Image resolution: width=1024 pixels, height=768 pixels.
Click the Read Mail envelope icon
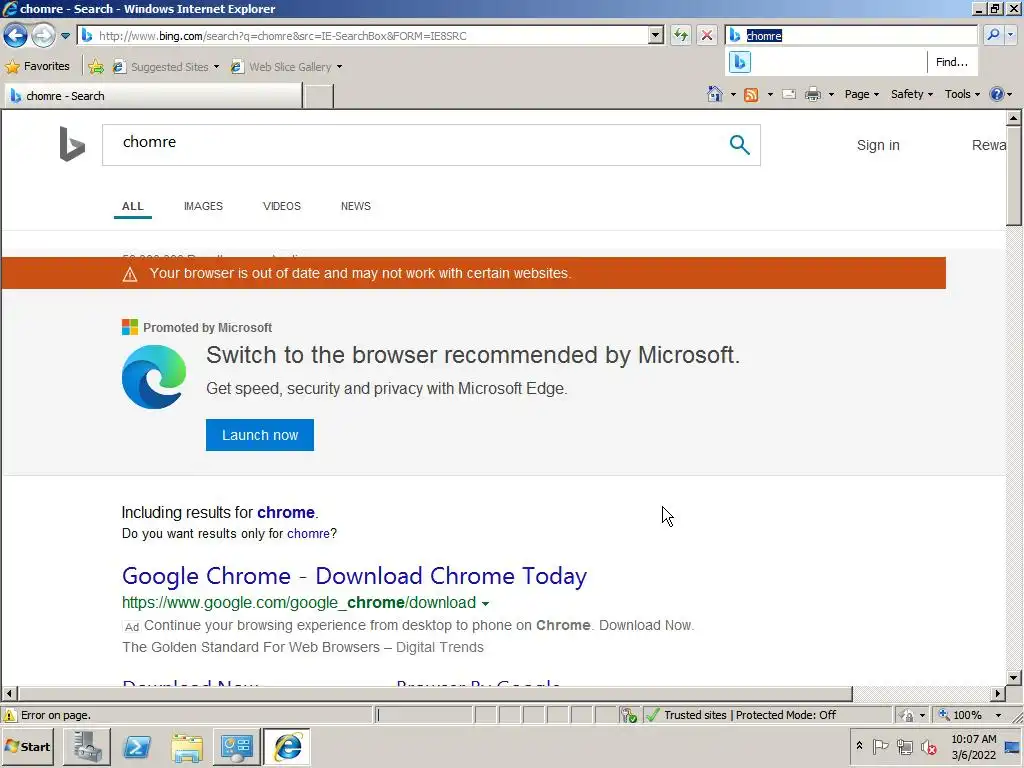pos(789,94)
